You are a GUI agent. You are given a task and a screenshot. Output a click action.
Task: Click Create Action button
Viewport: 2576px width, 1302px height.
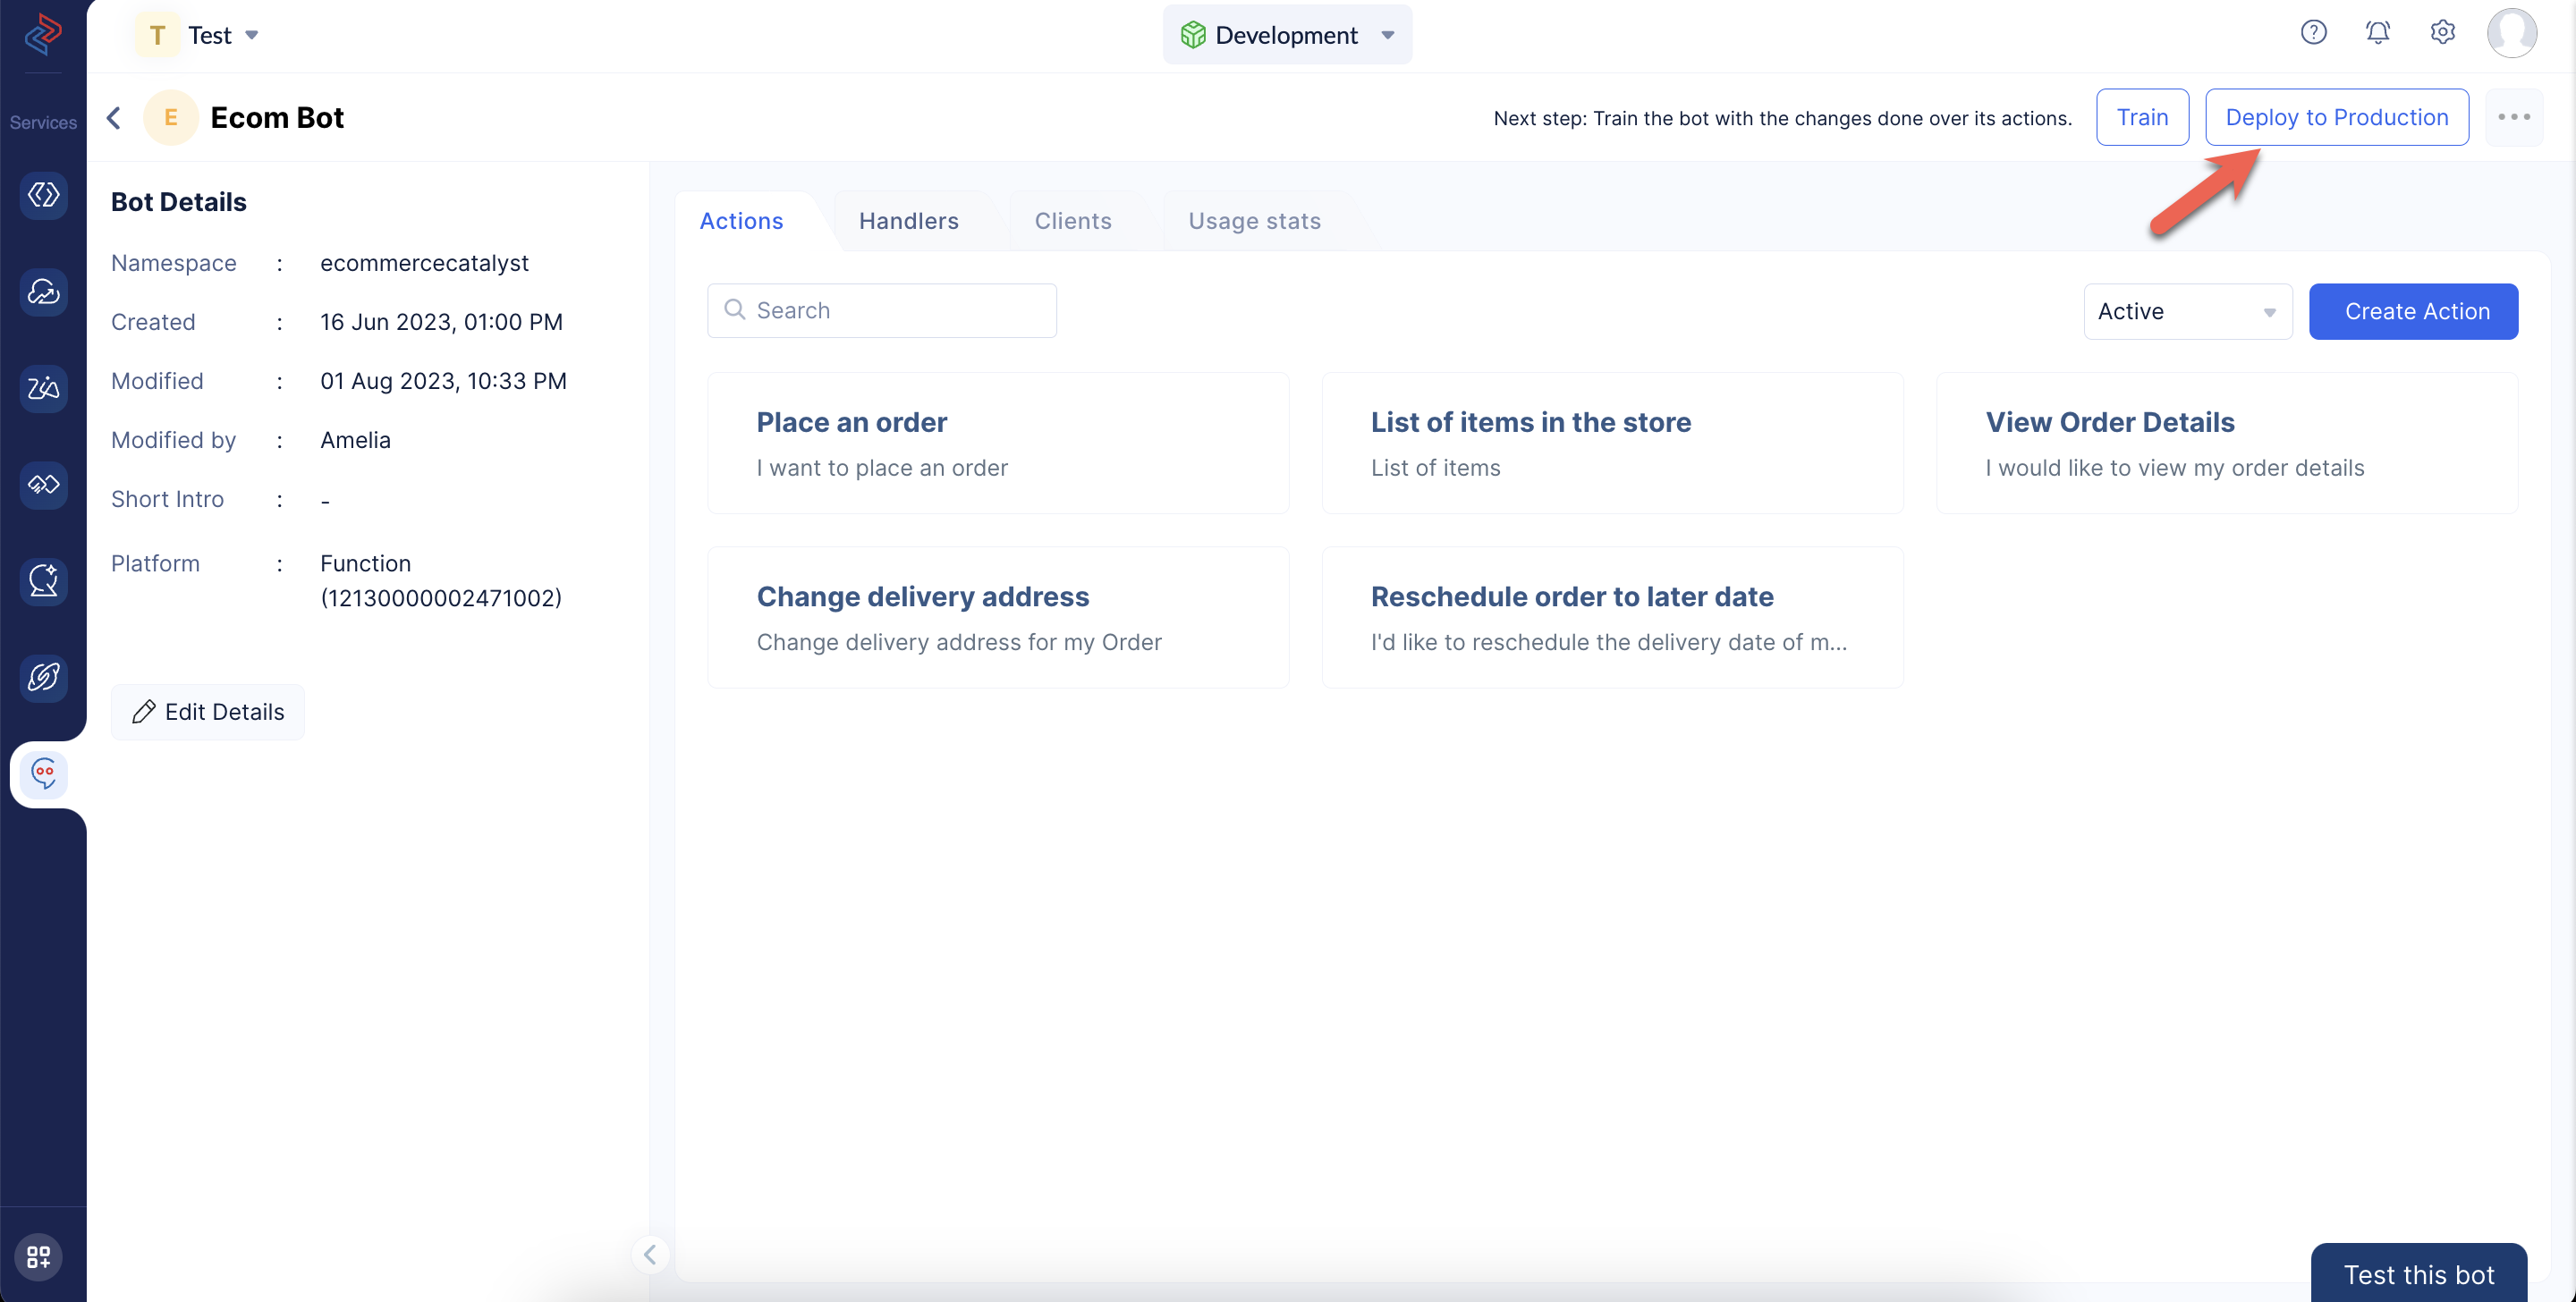pos(2413,310)
